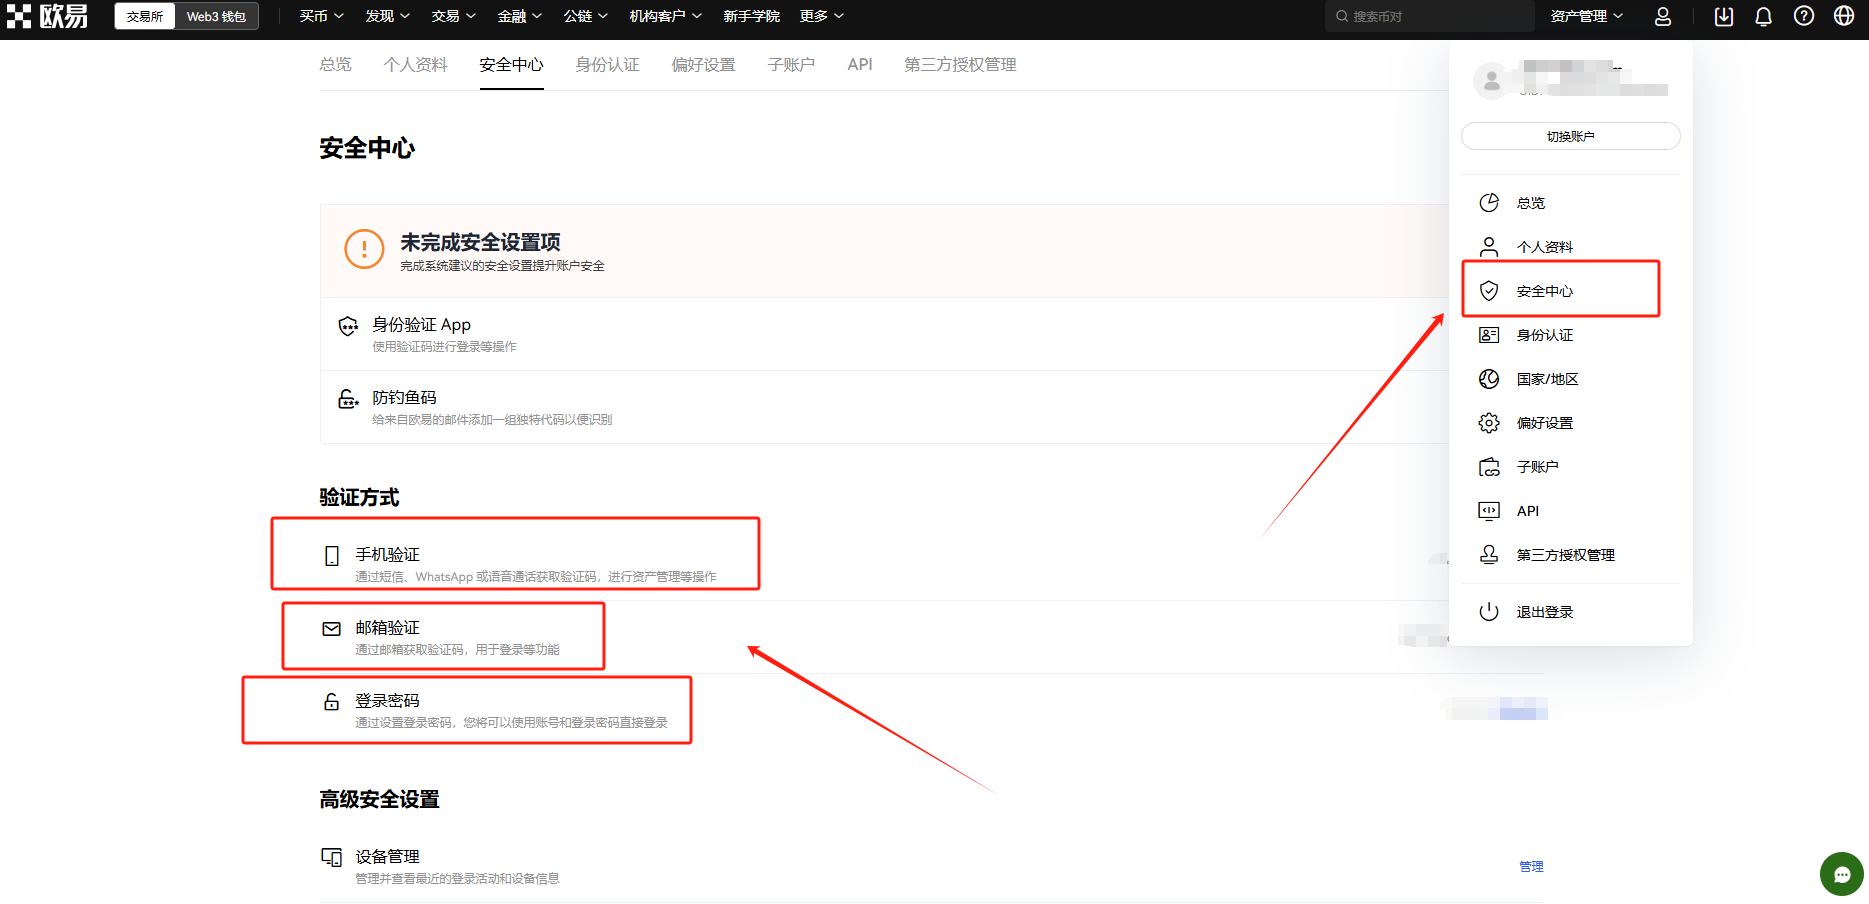Click the 安全中心 shield icon in dropdown
The width and height of the screenshot is (1869, 904).
(1489, 291)
